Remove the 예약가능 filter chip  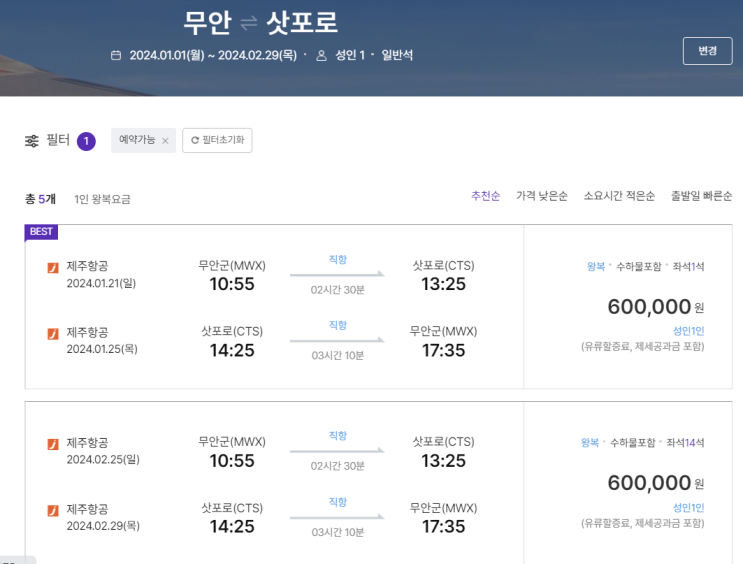(x=165, y=141)
